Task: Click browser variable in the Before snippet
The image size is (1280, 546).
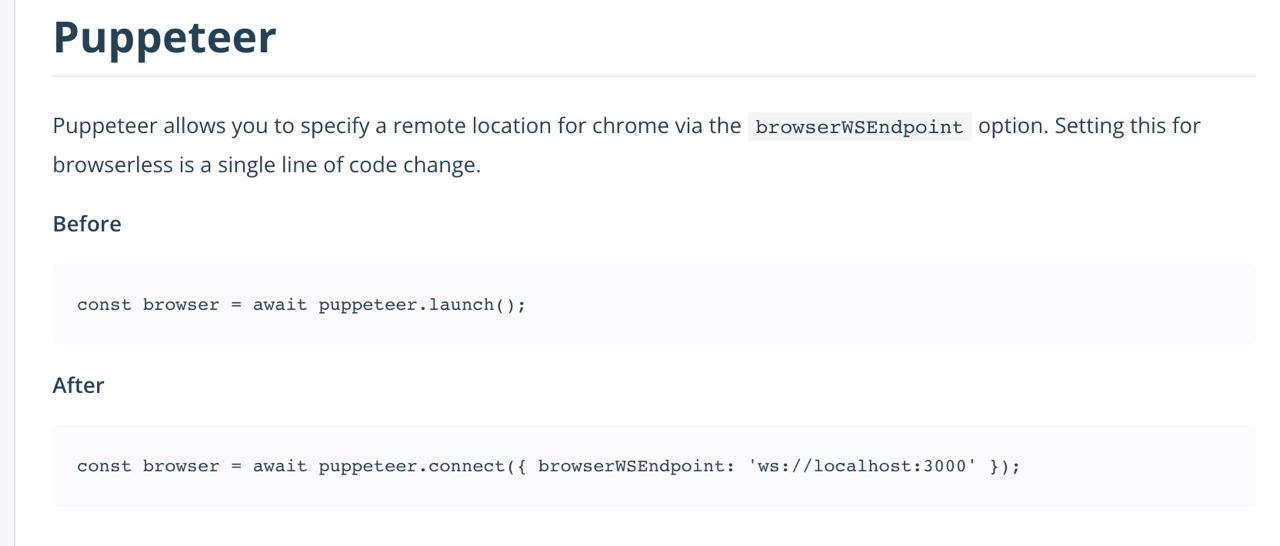Action: click(x=181, y=305)
